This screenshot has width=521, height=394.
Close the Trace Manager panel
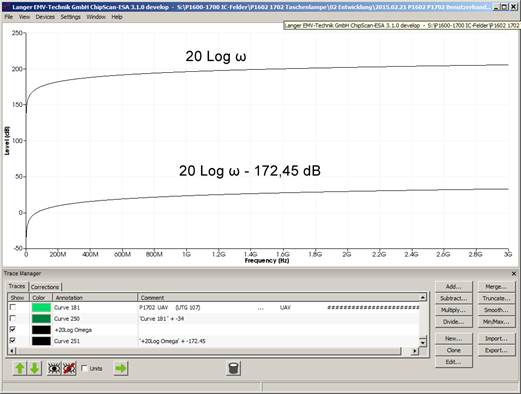(x=514, y=274)
